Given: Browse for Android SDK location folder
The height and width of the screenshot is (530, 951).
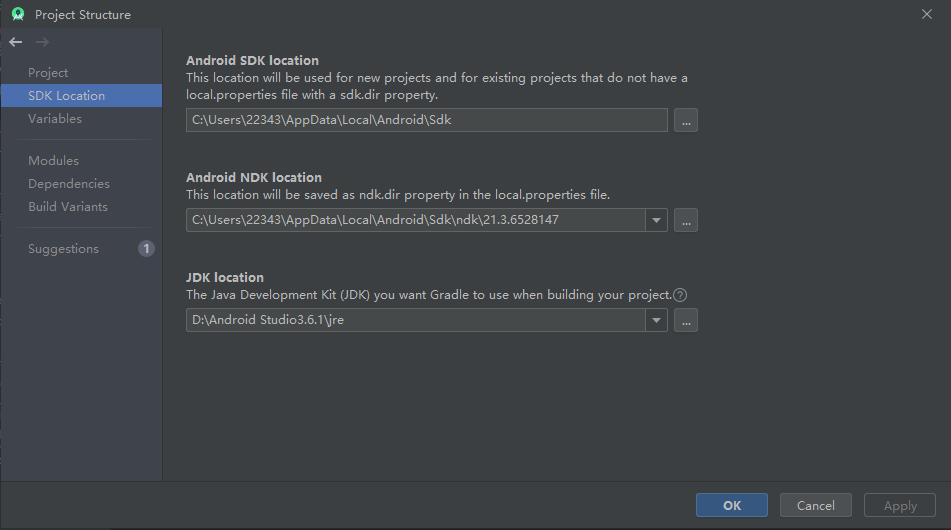Looking at the screenshot, I should 686,120.
